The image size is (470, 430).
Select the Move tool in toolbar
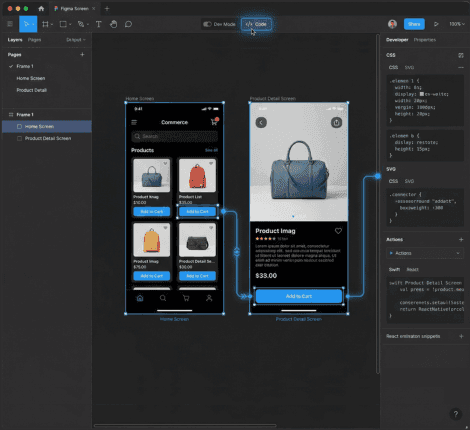28,24
